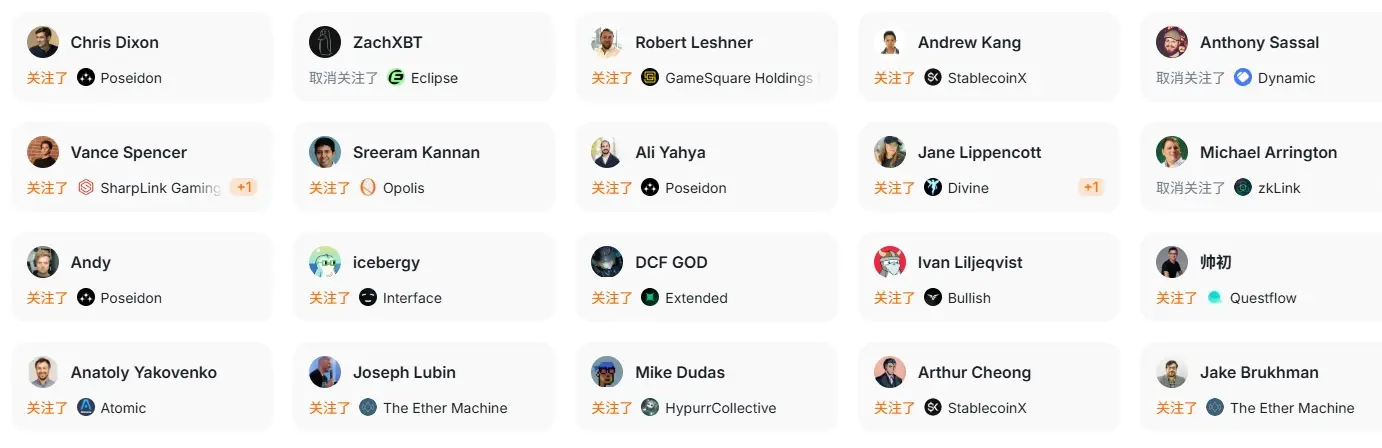
Task: Click the SharpLink Gaming icon
Action: [86, 188]
